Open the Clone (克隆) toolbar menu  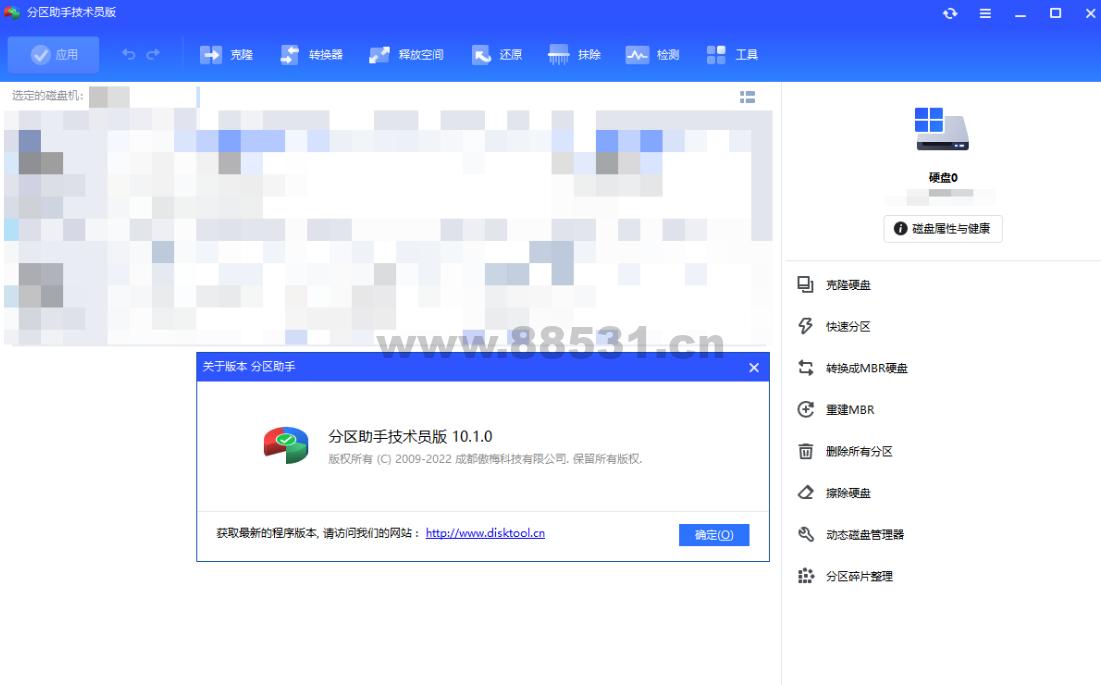(226, 55)
